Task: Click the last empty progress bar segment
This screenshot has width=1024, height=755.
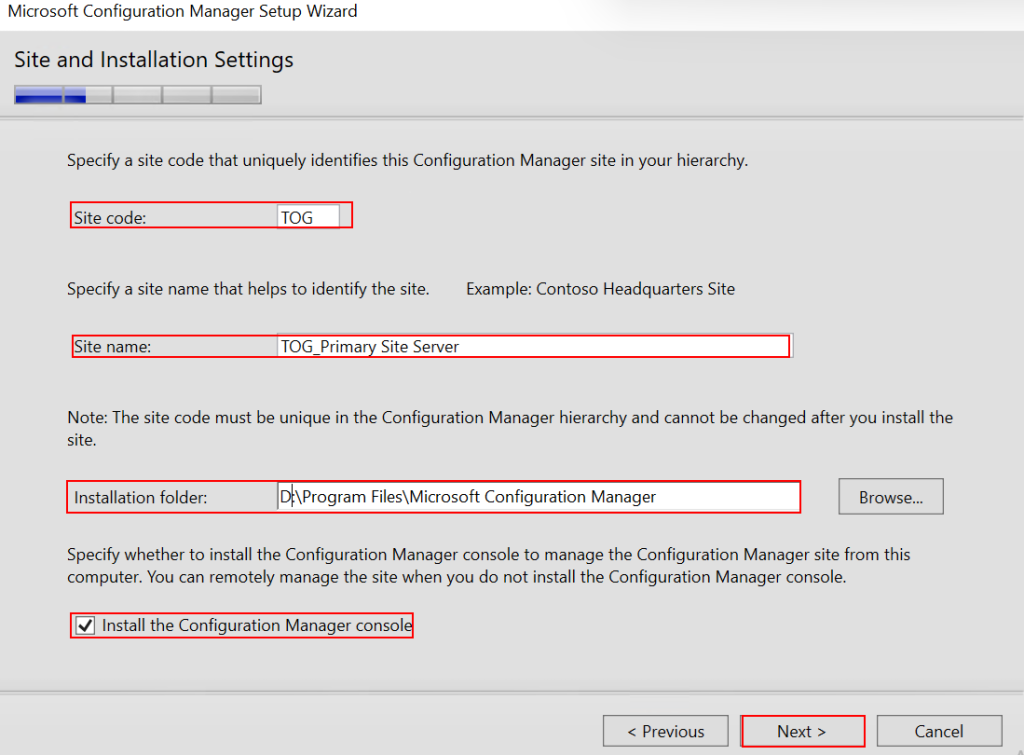Action: click(236, 95)
